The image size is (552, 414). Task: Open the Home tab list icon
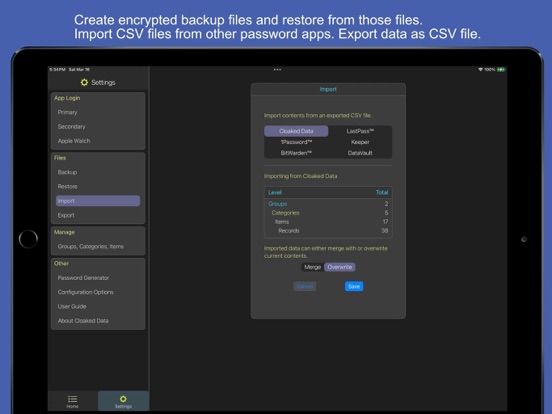tap(73, 399)
